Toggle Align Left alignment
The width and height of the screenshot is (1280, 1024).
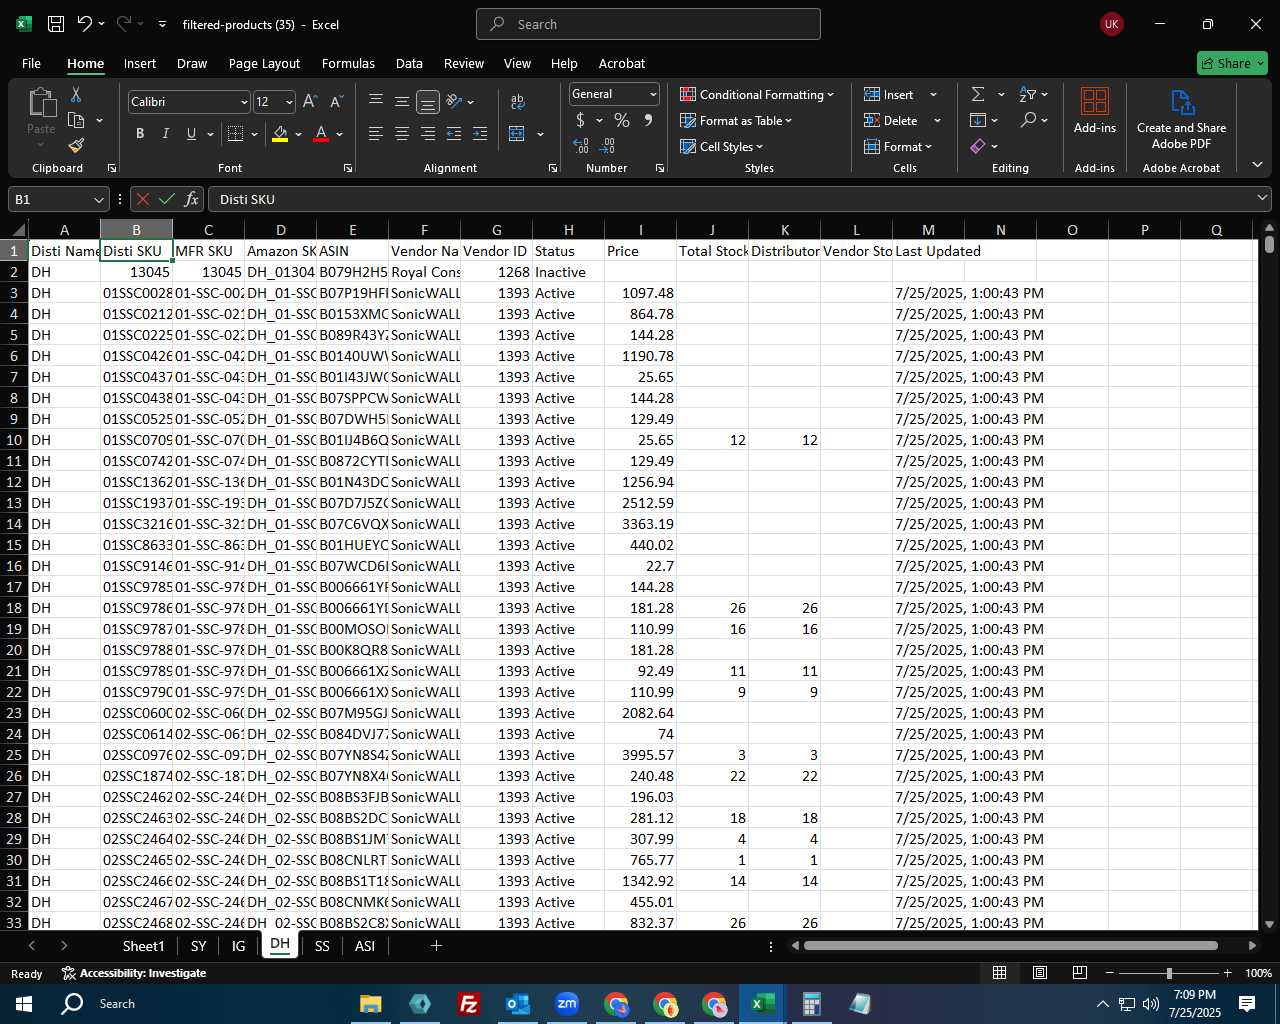(x=376, y=134)
